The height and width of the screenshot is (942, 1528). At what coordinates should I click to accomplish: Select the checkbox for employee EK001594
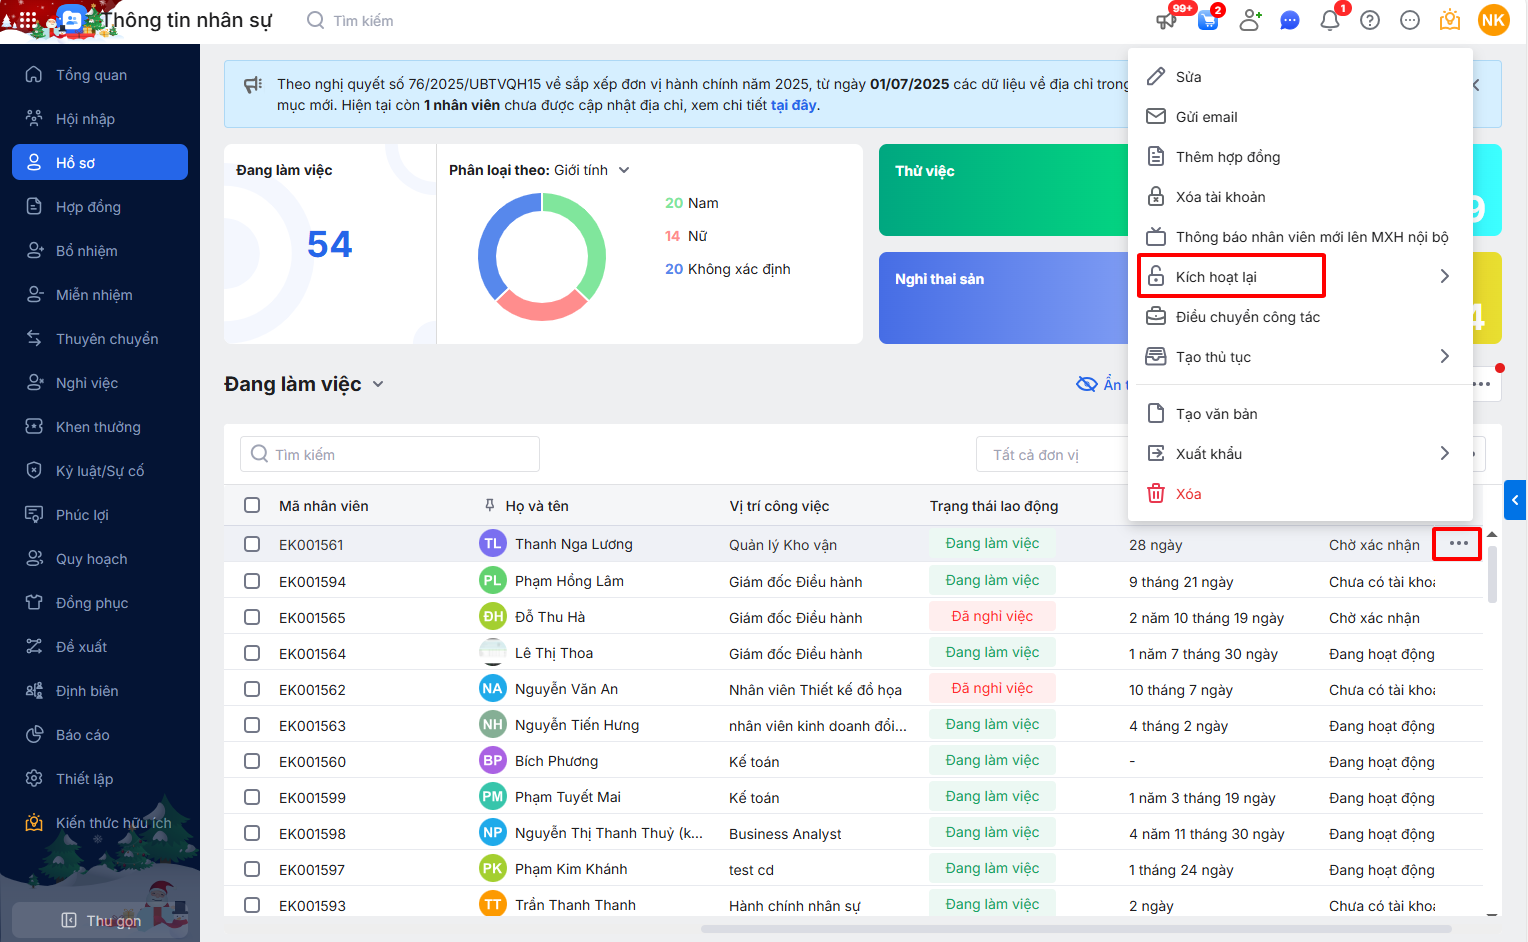coord(252,581)
